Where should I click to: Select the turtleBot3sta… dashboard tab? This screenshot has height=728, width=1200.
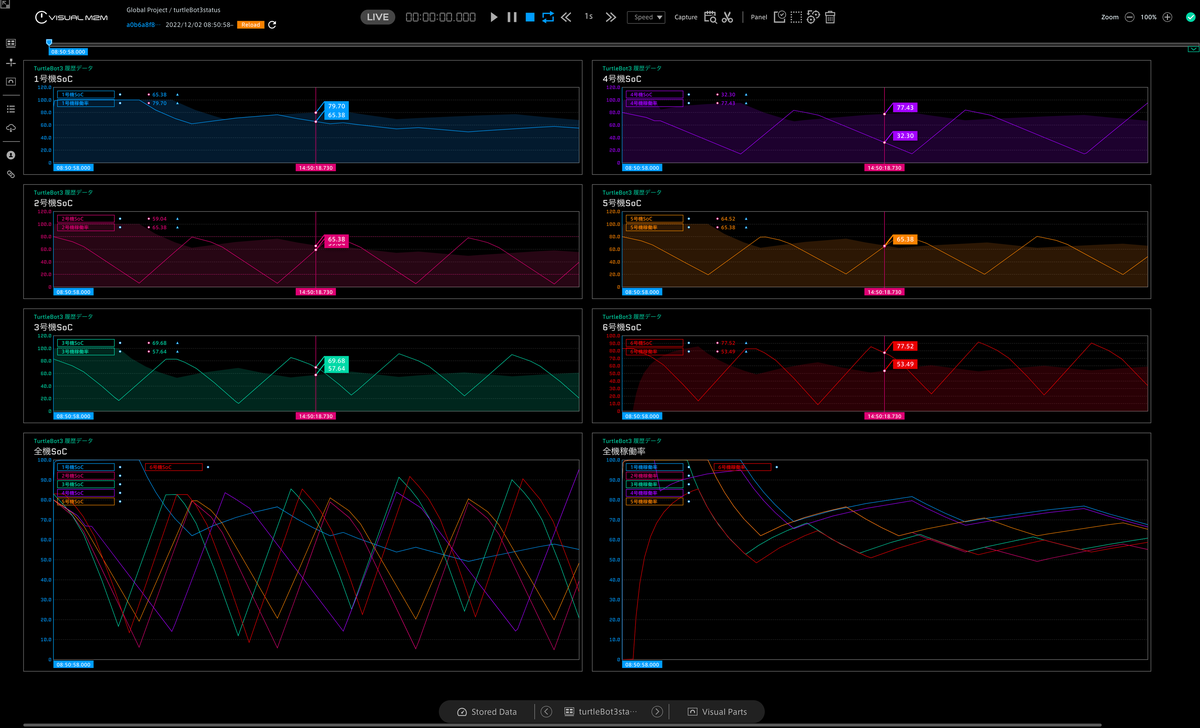pos(601,712)
